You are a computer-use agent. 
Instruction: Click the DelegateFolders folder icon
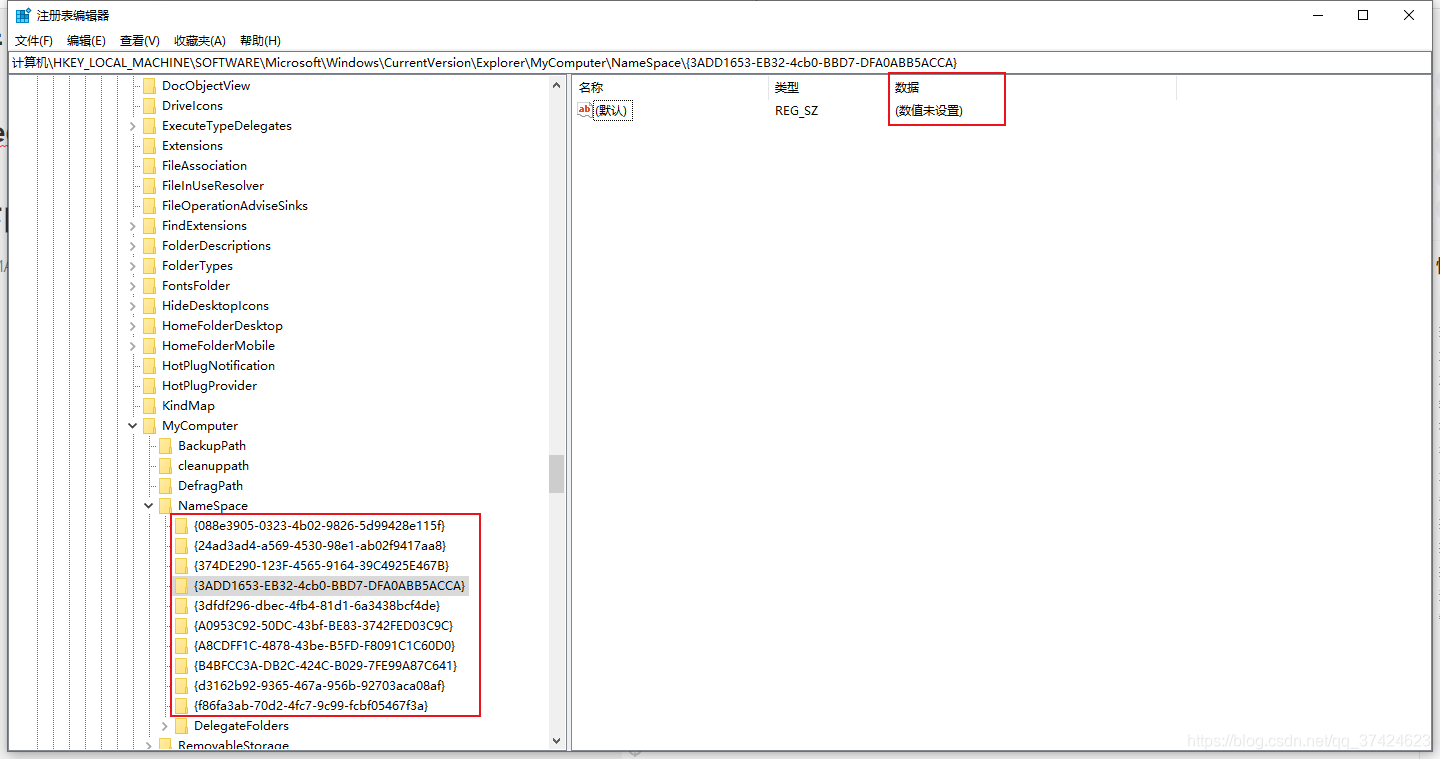click(182, 726)
